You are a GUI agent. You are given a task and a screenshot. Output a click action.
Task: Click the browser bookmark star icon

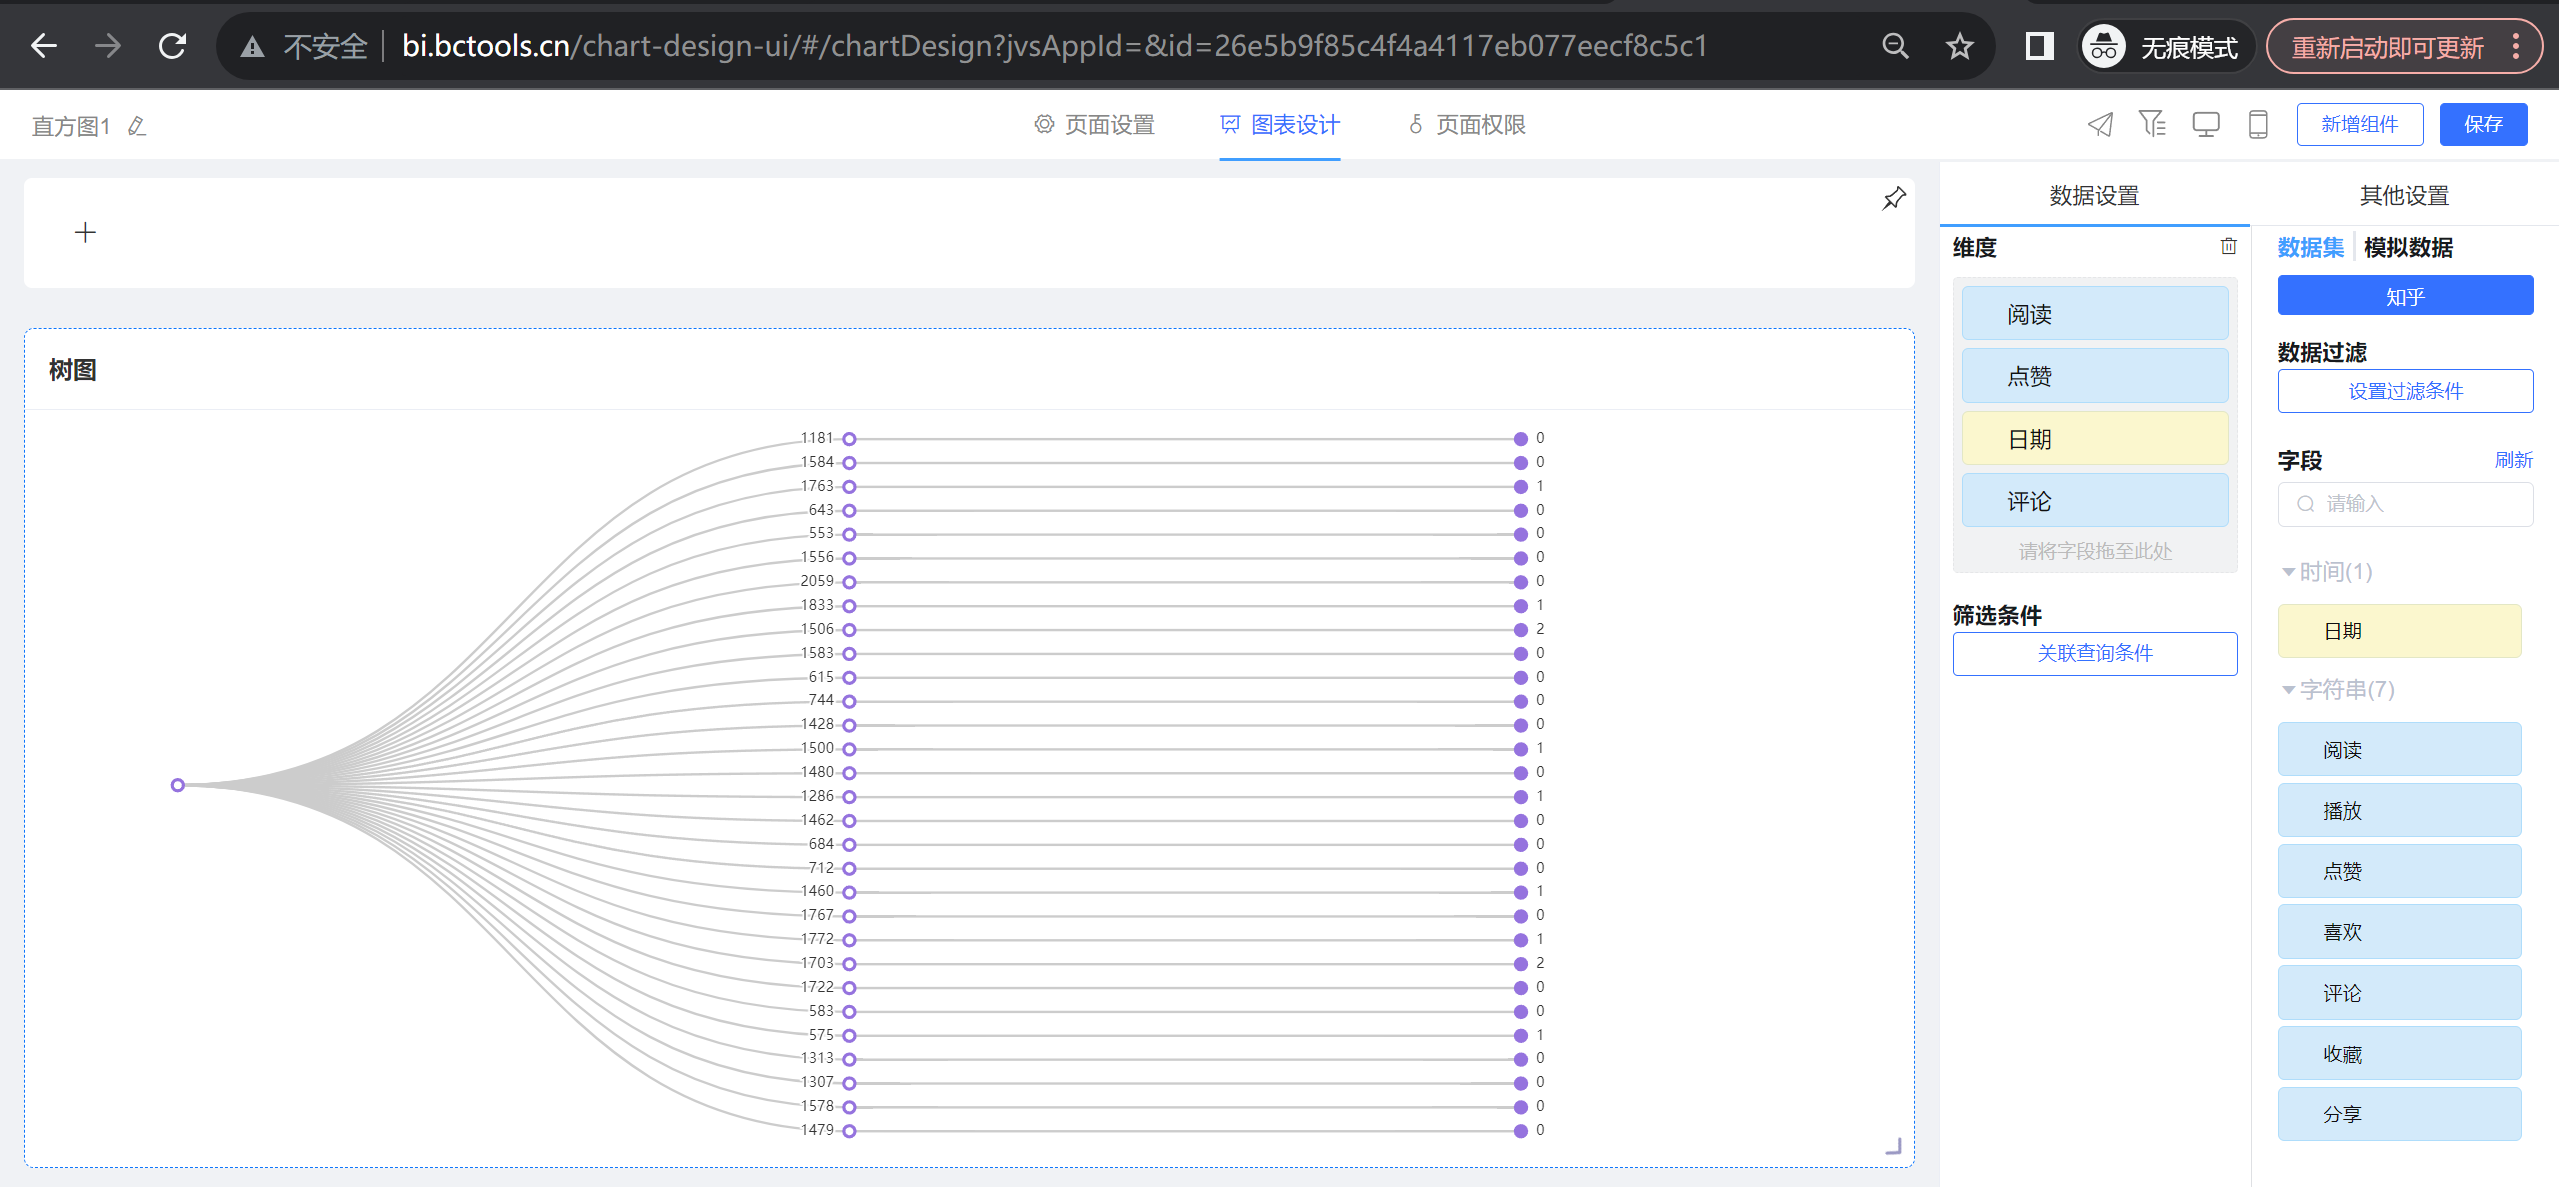point(1959,46)
